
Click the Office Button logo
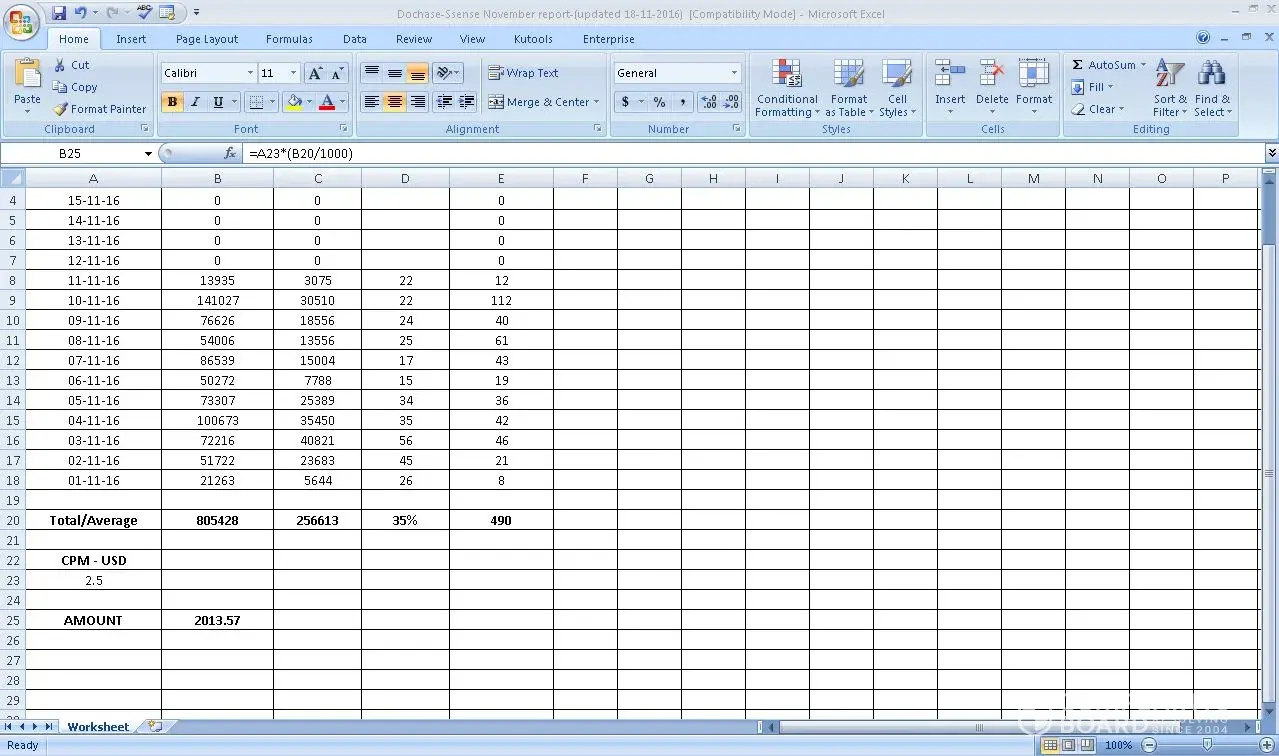(x=22, y=21)
